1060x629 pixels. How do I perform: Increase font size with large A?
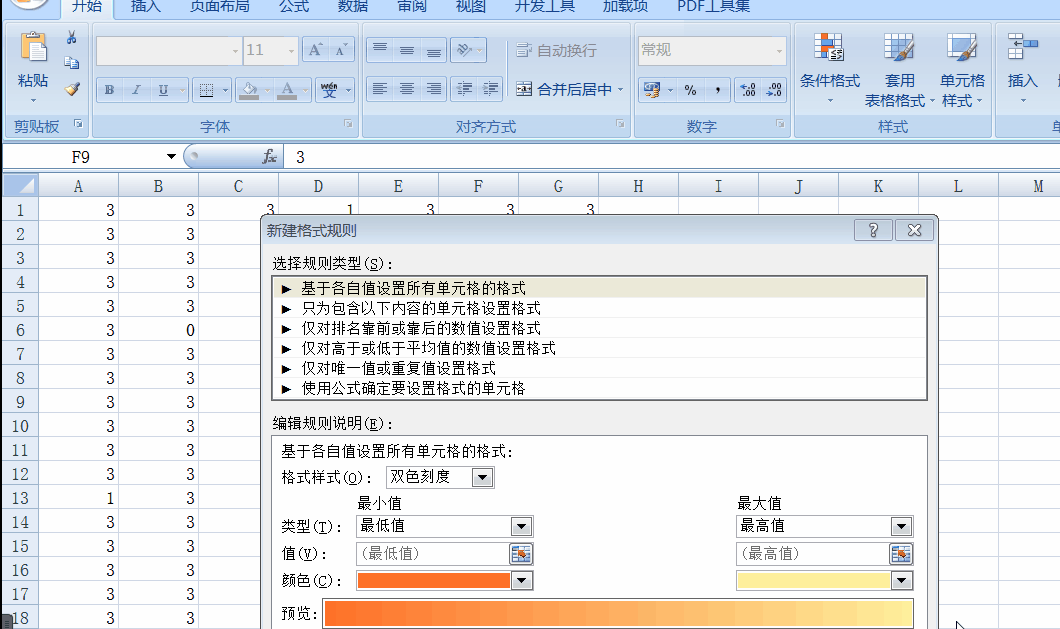pyautogui.click(x=315, y=50)
